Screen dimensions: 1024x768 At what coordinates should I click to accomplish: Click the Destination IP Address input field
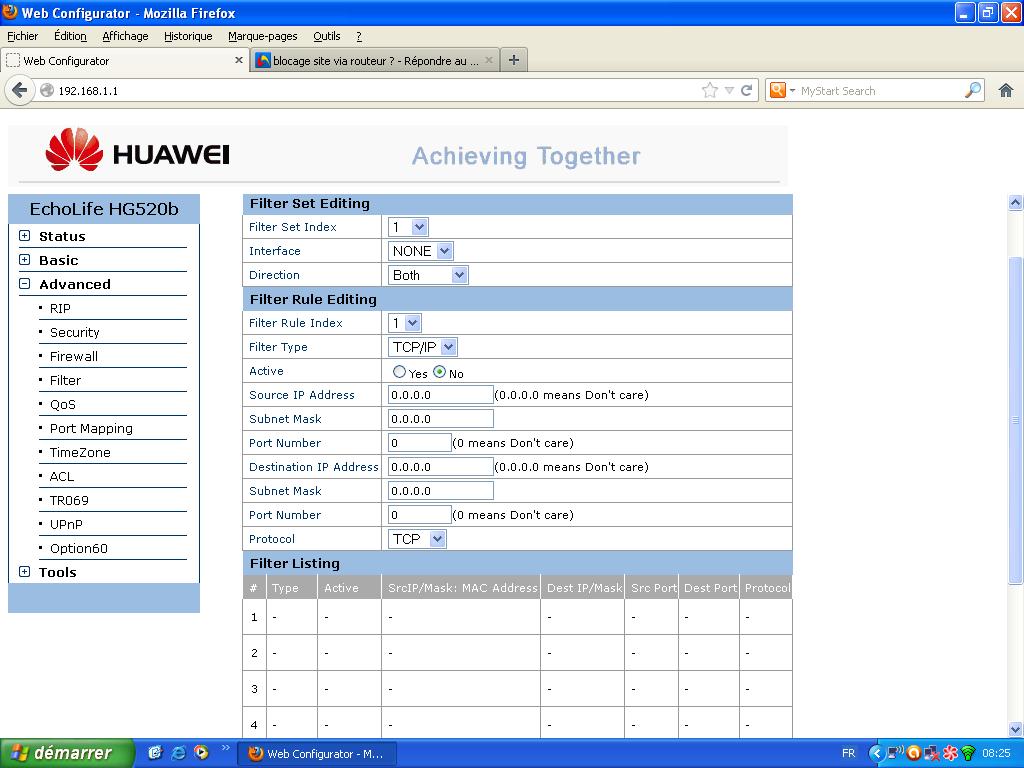pyautogui.click(x=441, y=467)
